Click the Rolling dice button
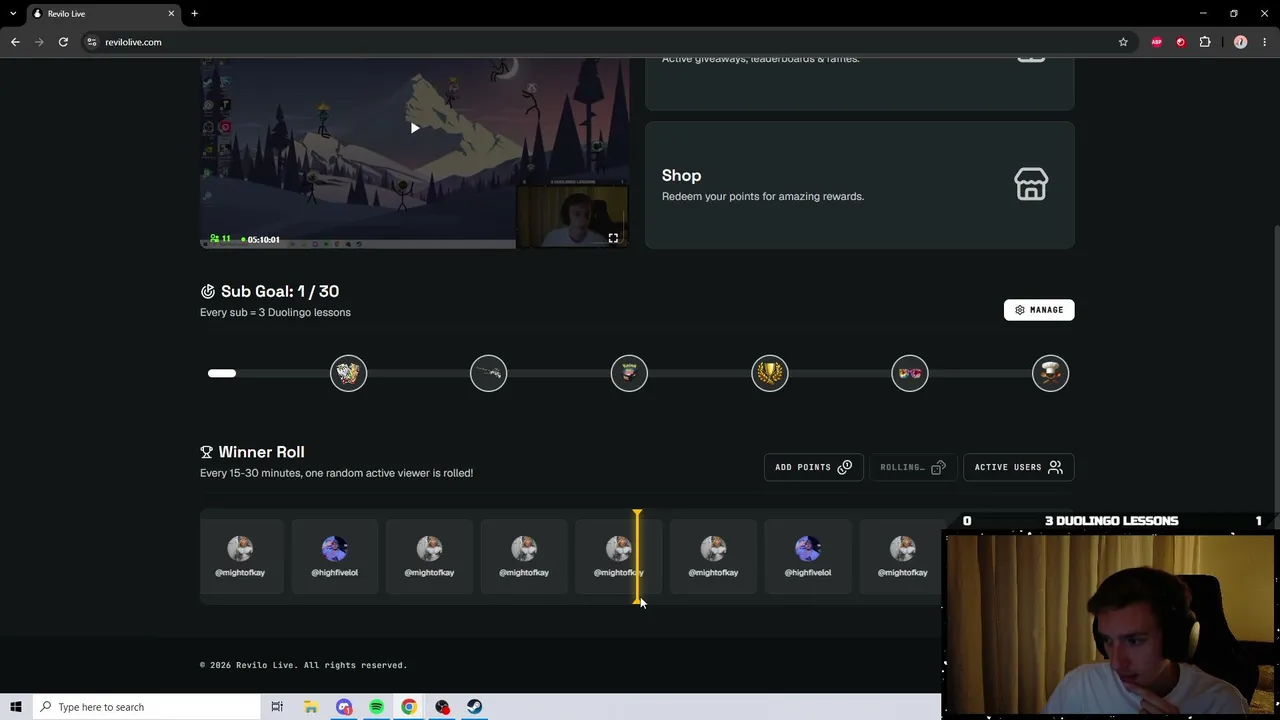The width and height of the screenshot is (1280, 720). tap(912, 467)
